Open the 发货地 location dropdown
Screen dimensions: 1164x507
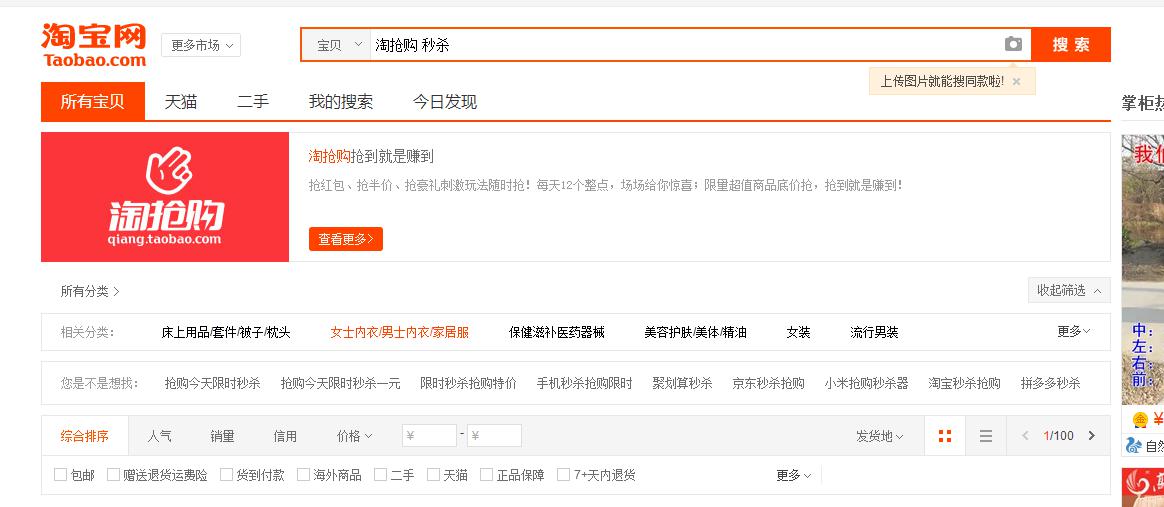tap(879, 436)
